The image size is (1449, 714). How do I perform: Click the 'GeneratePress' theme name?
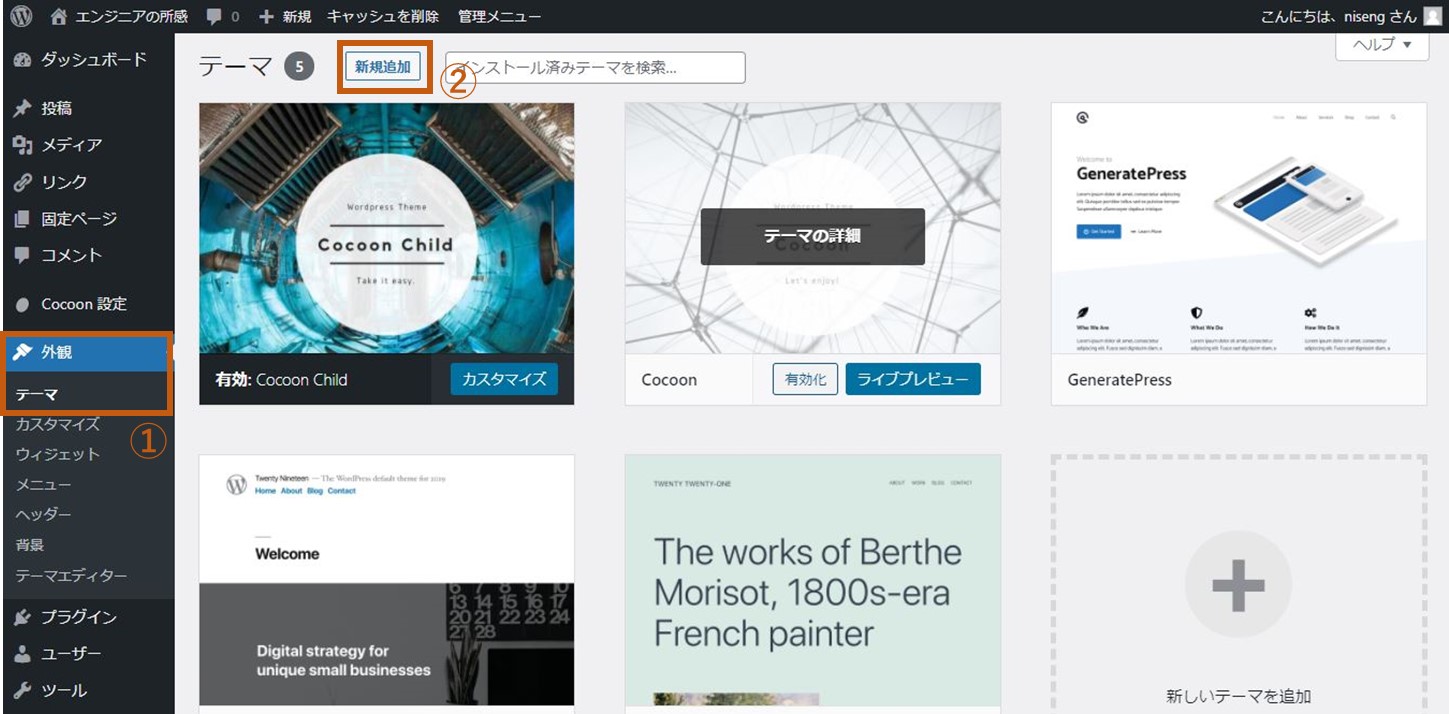click(1119, 380)
